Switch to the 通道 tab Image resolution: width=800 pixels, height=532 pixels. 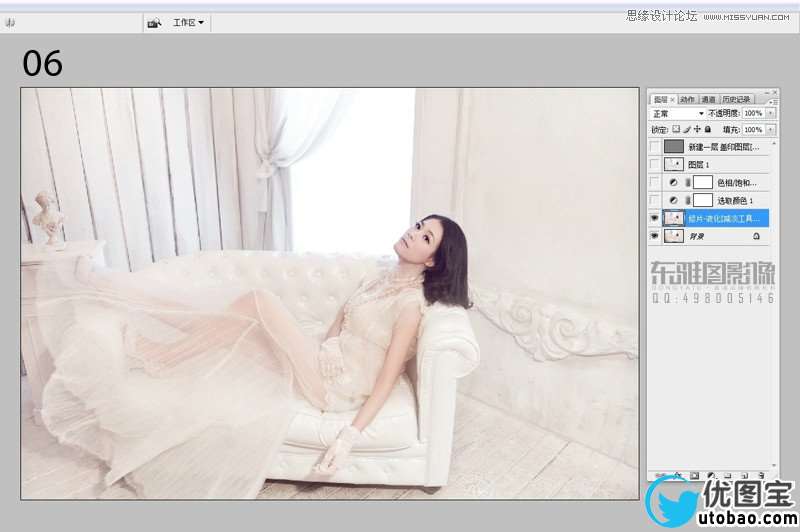(708, 99)
